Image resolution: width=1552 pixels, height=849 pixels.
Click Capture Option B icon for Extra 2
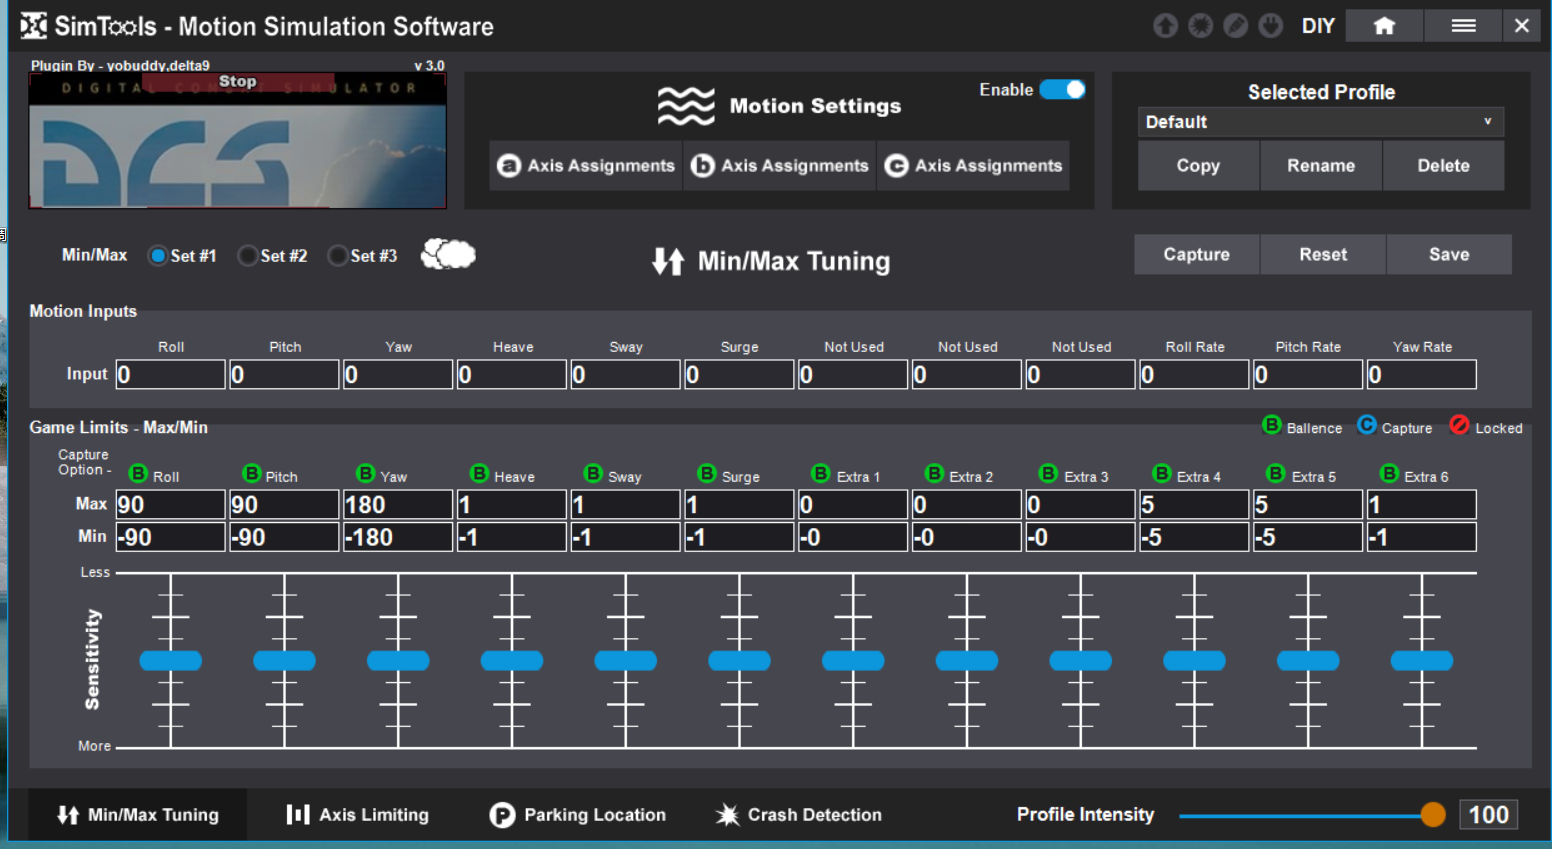pos(935,473)
